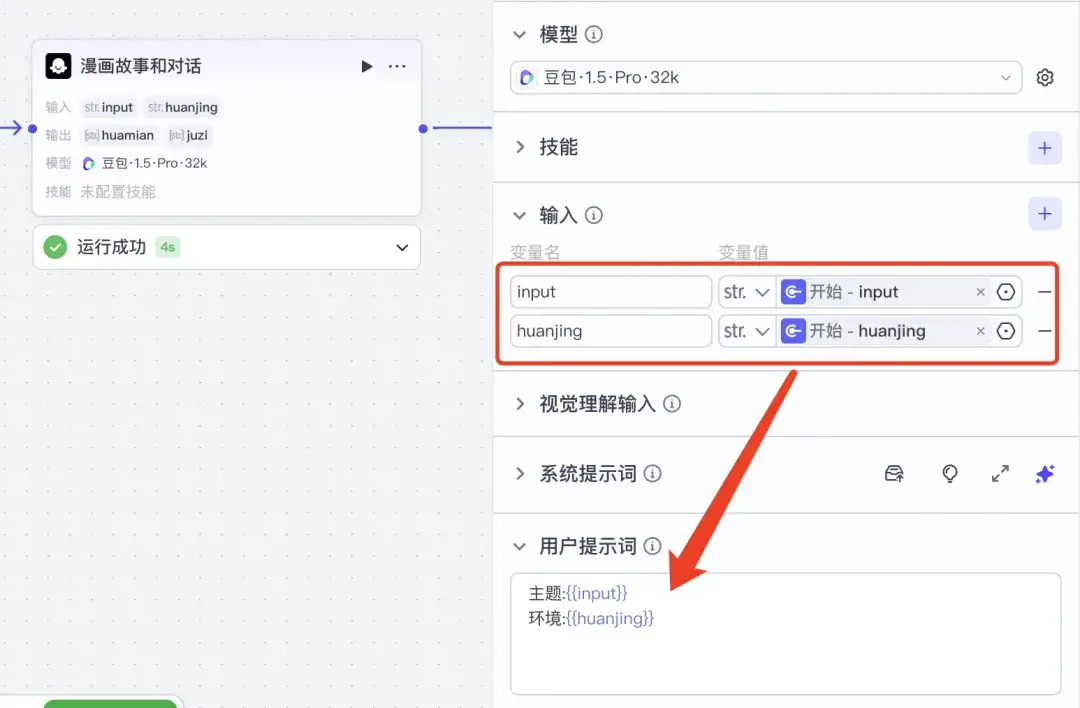Remove the huanjing variable row
Image resolution: width=1080 pixels, height=708 pixels.
point(1044,331)
